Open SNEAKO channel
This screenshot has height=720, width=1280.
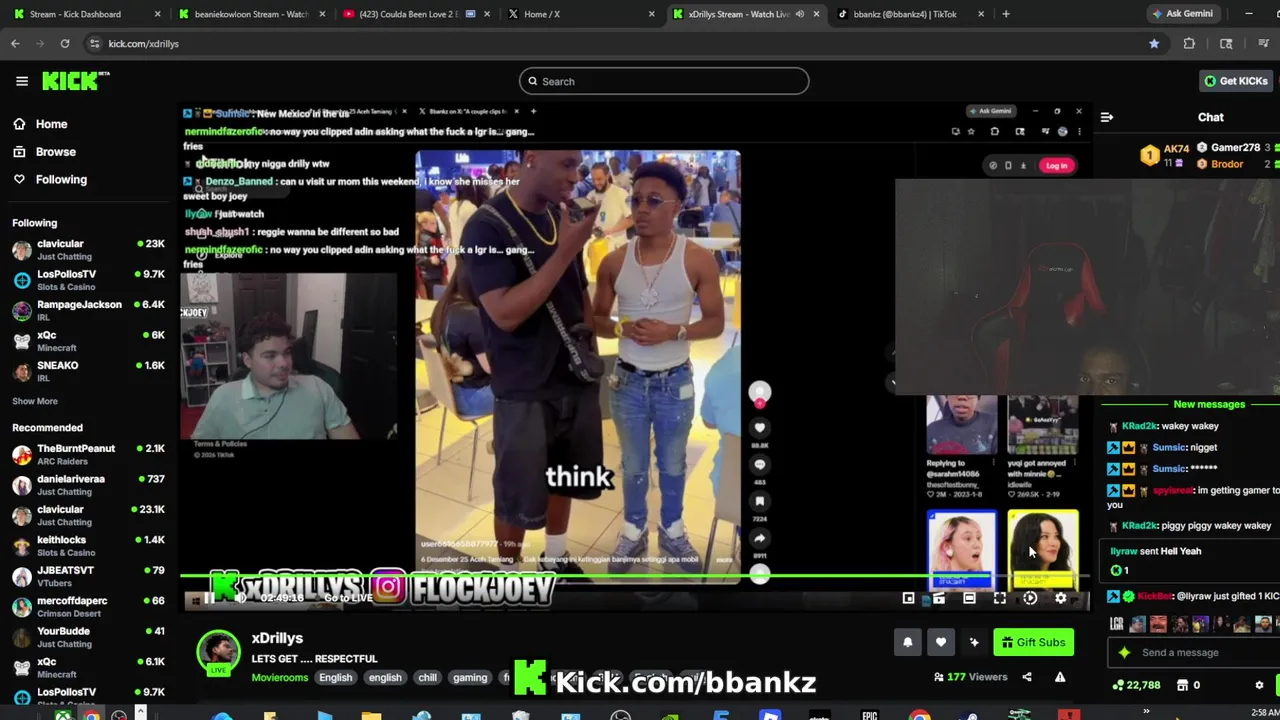pos(88,371)
